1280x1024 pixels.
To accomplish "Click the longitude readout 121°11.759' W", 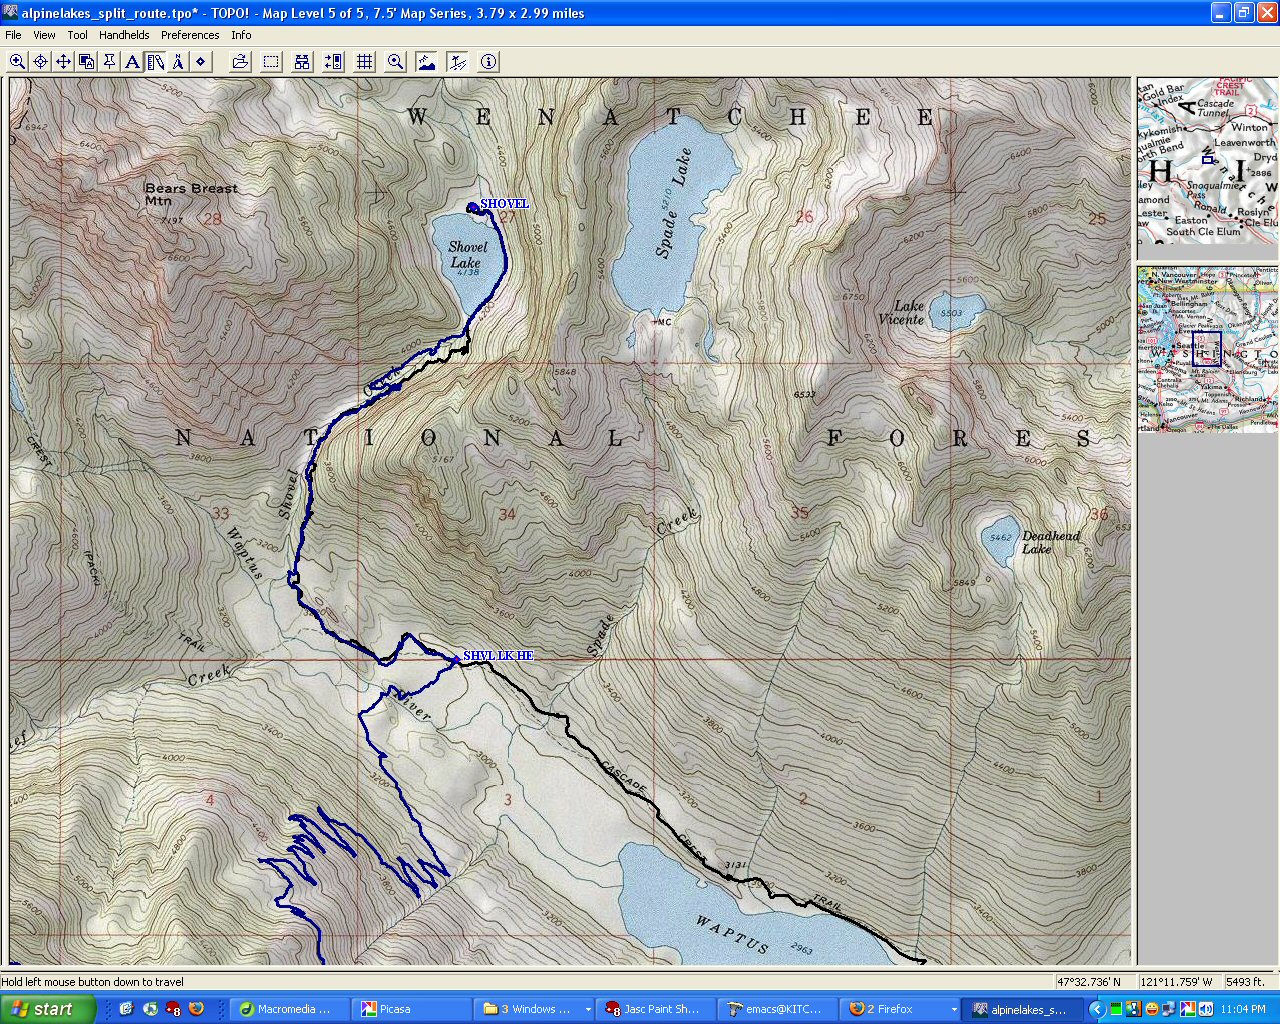I will coord(1177,982).
